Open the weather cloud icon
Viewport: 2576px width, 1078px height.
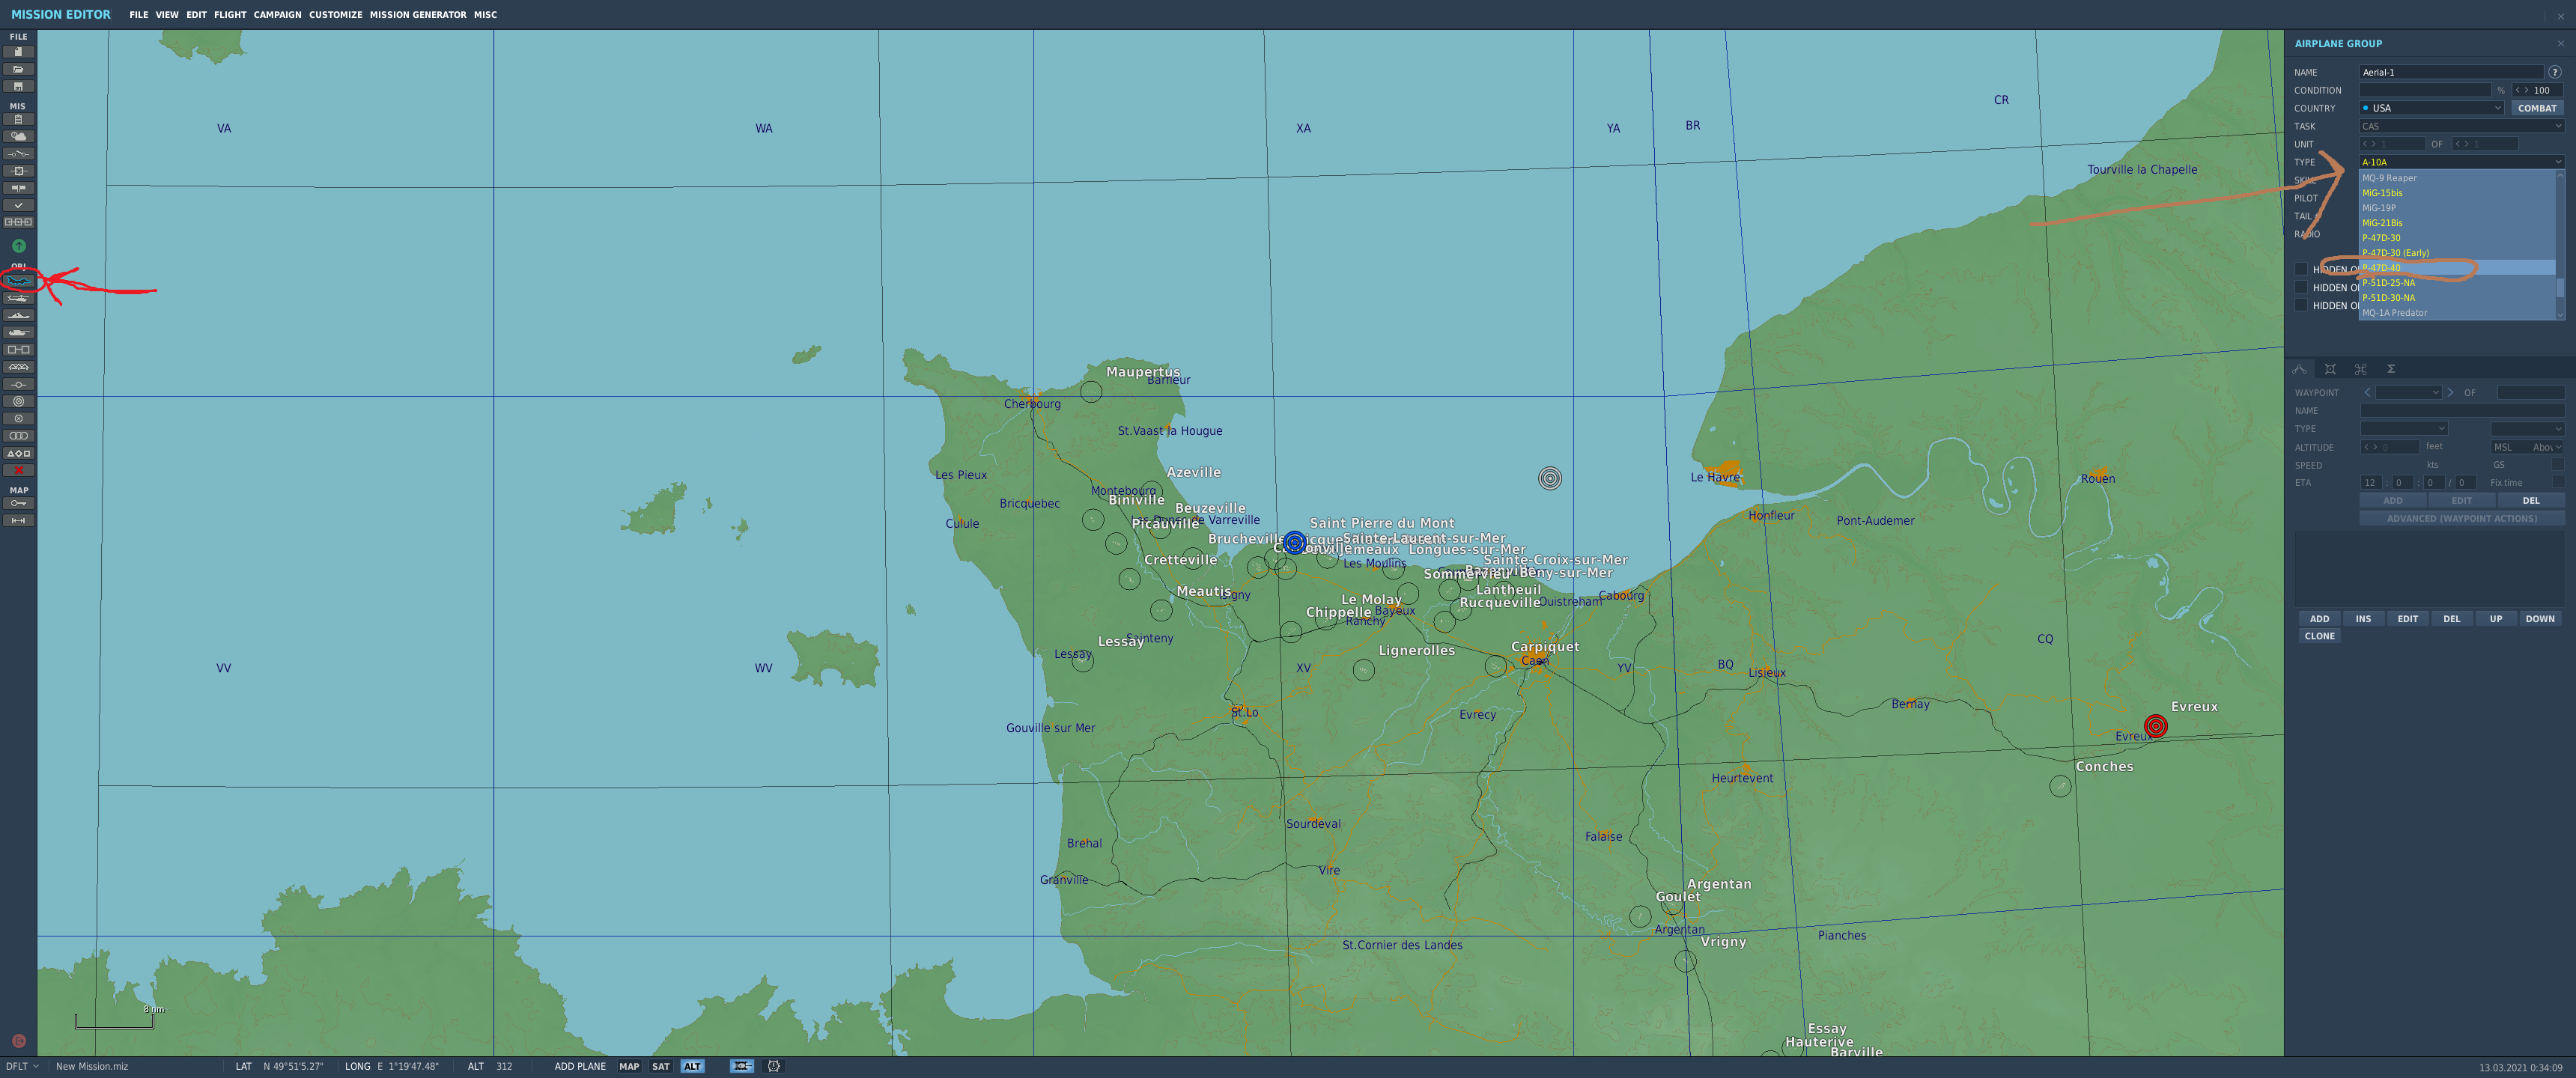[x=18, y=136]
